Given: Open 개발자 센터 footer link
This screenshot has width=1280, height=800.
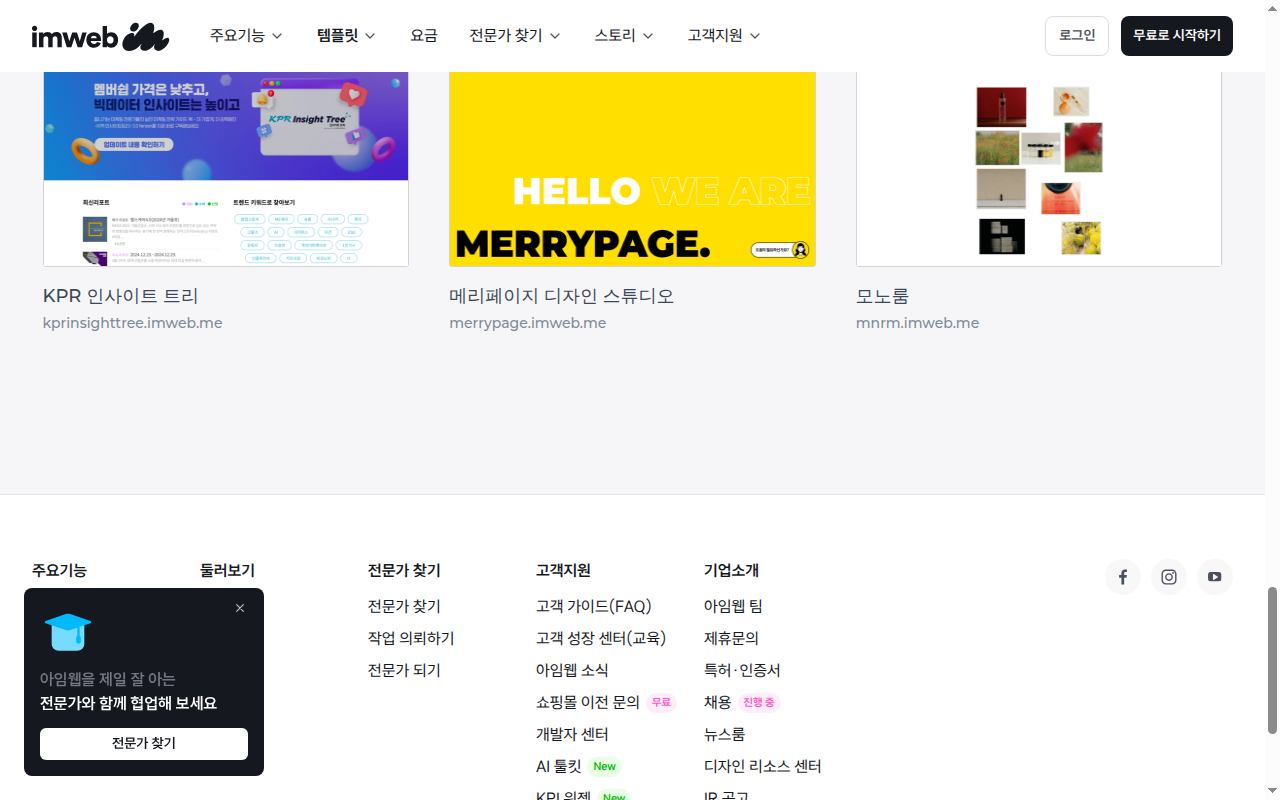Looking at the screenshot, I should (572, 734).
